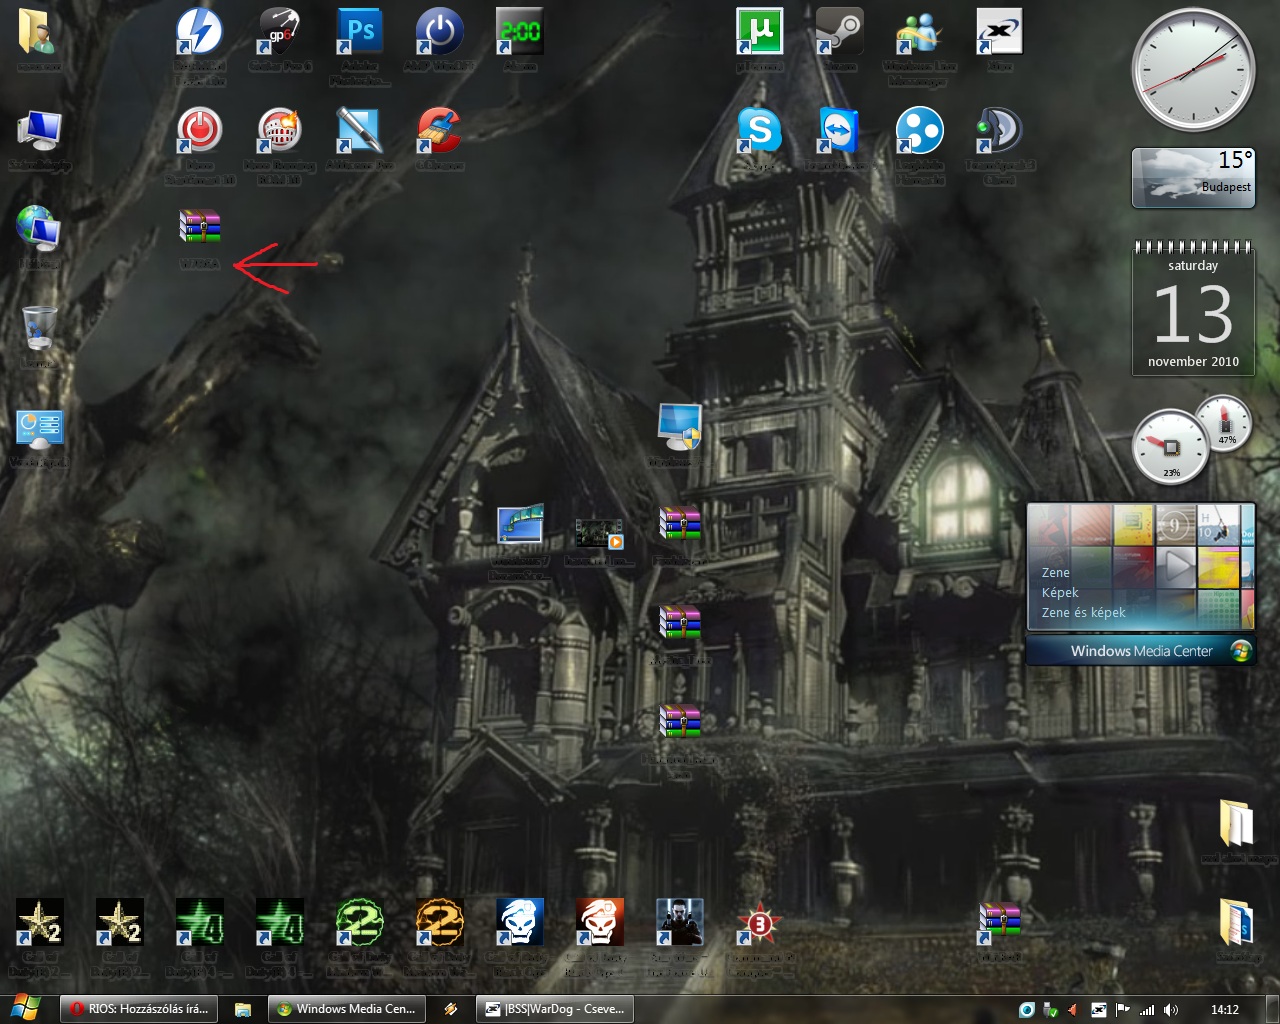Switch to Windows Media Center taskbar window
This screenshot has width=1280, height=1024.
[346, 1009]
